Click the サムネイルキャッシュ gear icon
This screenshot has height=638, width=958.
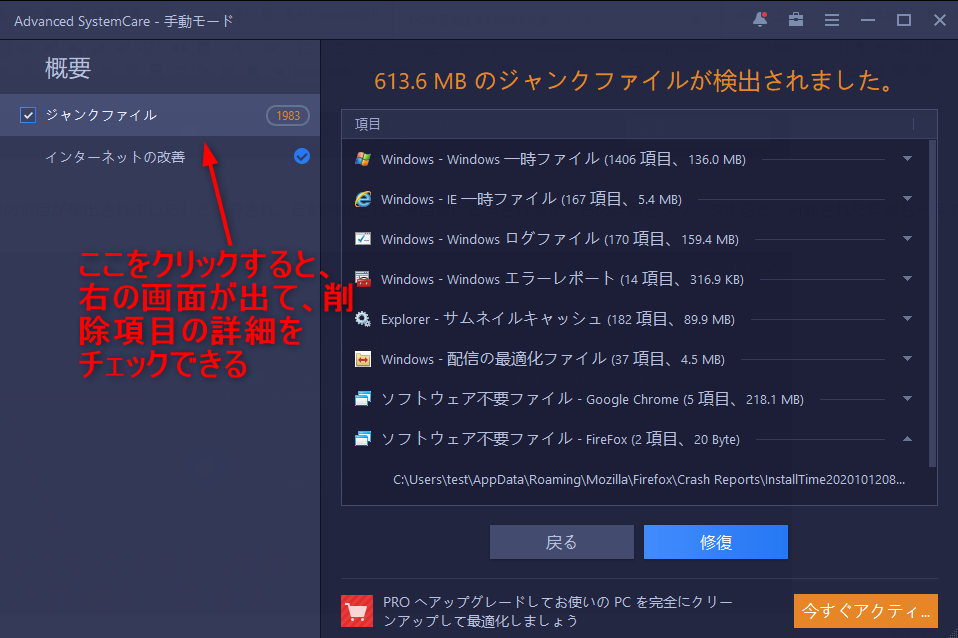[363, 319]
